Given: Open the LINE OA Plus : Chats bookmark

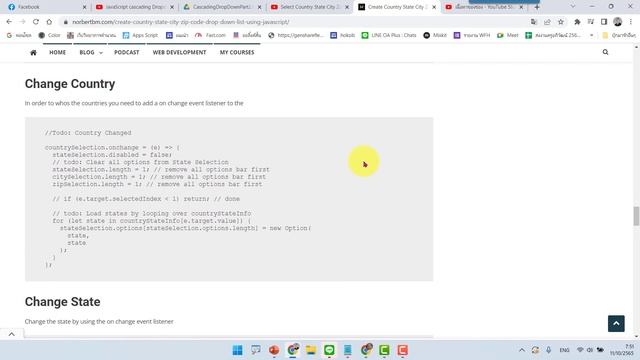Looking at the screenshot, I should 389,36.
